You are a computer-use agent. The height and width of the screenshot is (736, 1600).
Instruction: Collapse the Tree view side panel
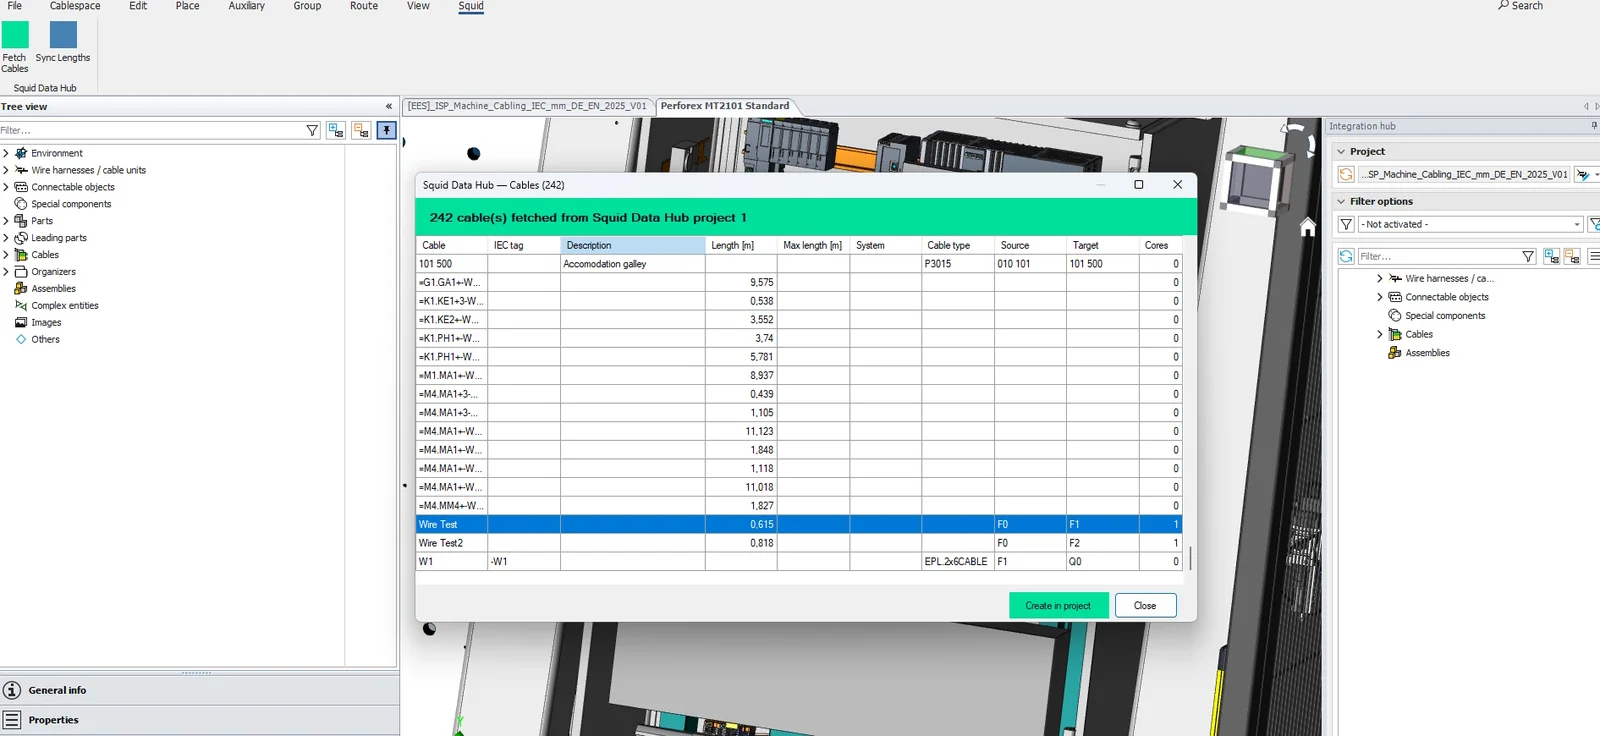tap(389, 106)
